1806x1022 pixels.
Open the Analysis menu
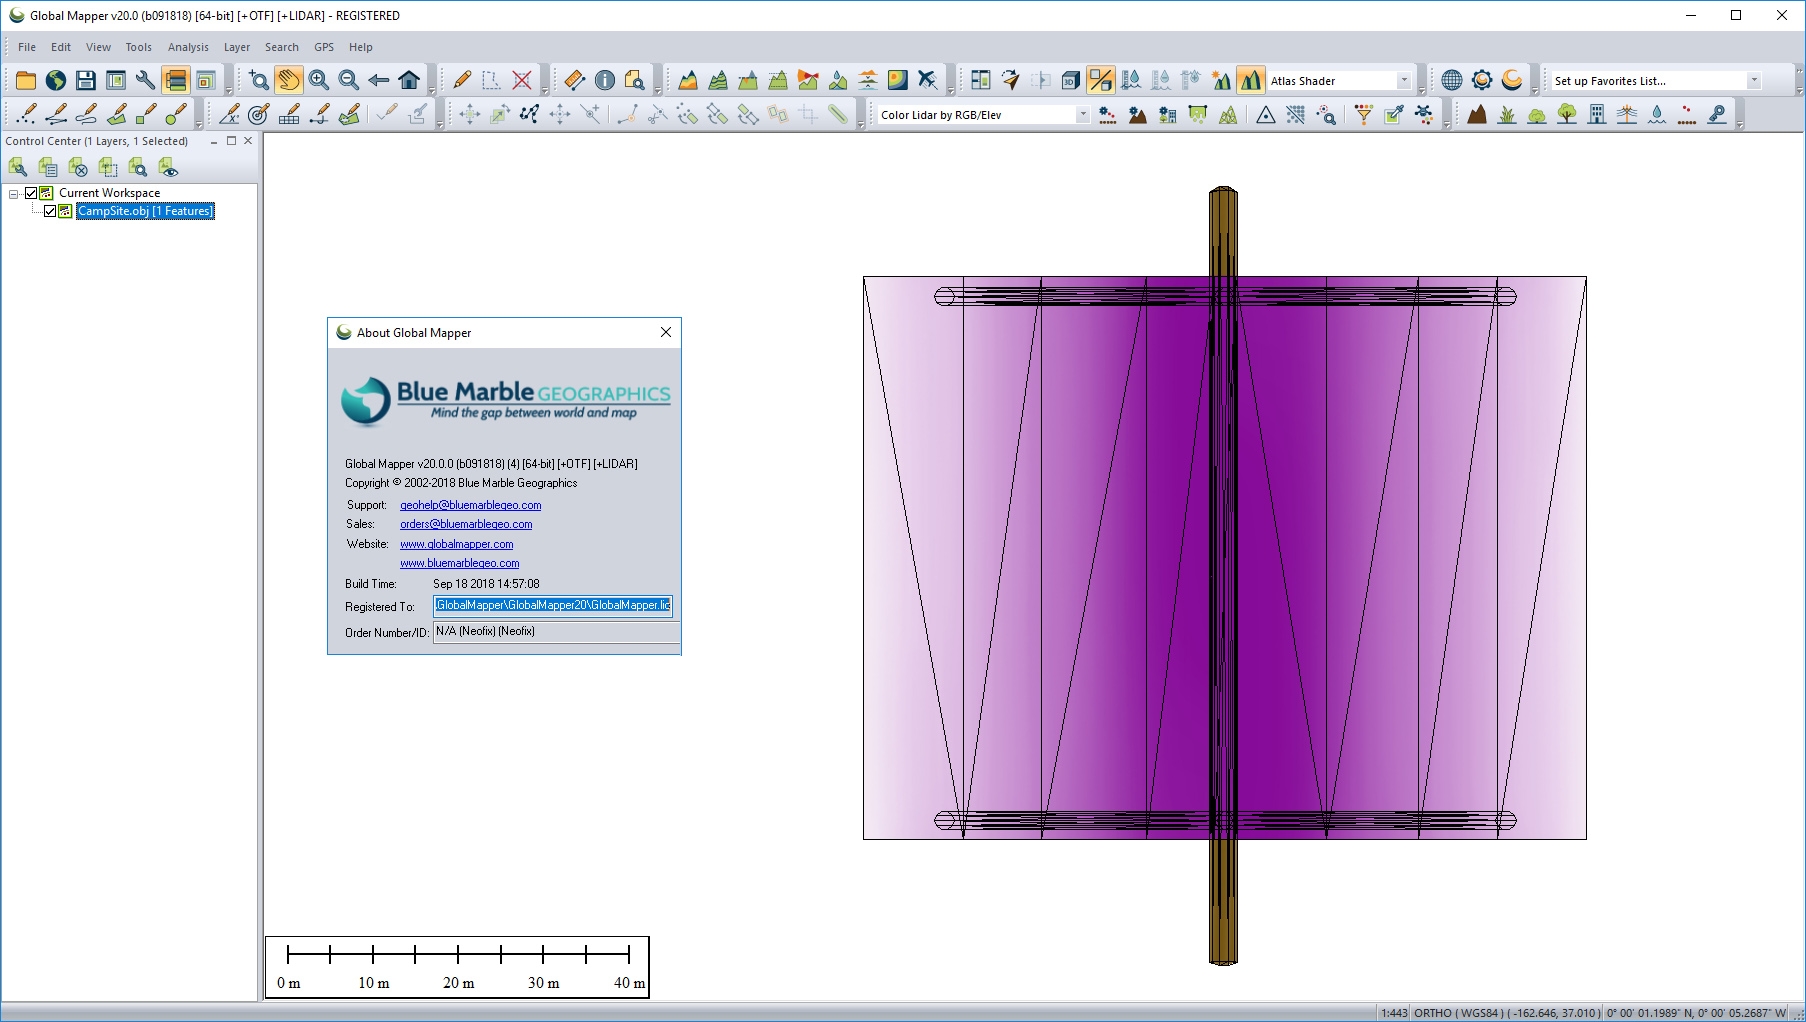point(188,47)
